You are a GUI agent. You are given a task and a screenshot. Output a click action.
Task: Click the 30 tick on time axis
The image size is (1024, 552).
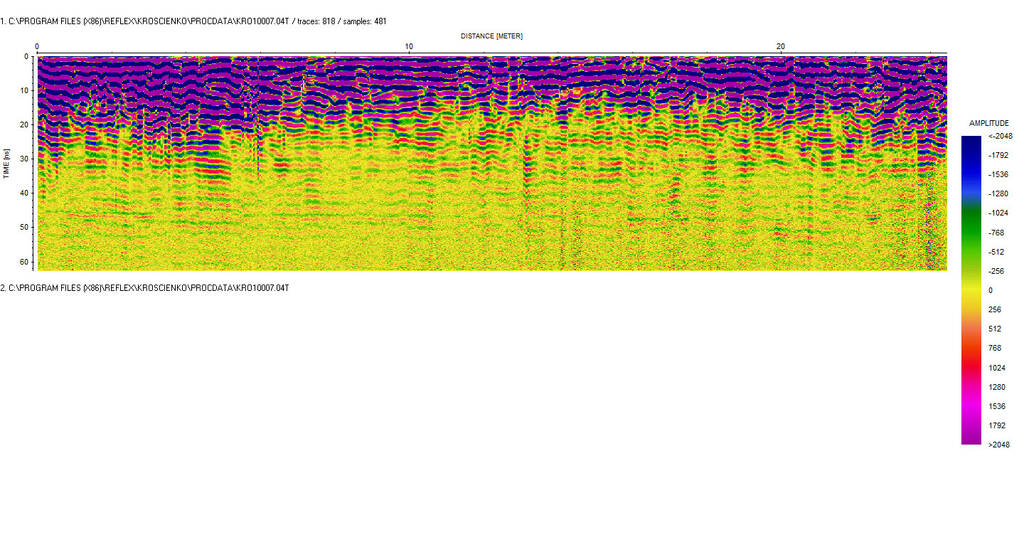click(x=25, y=159)
